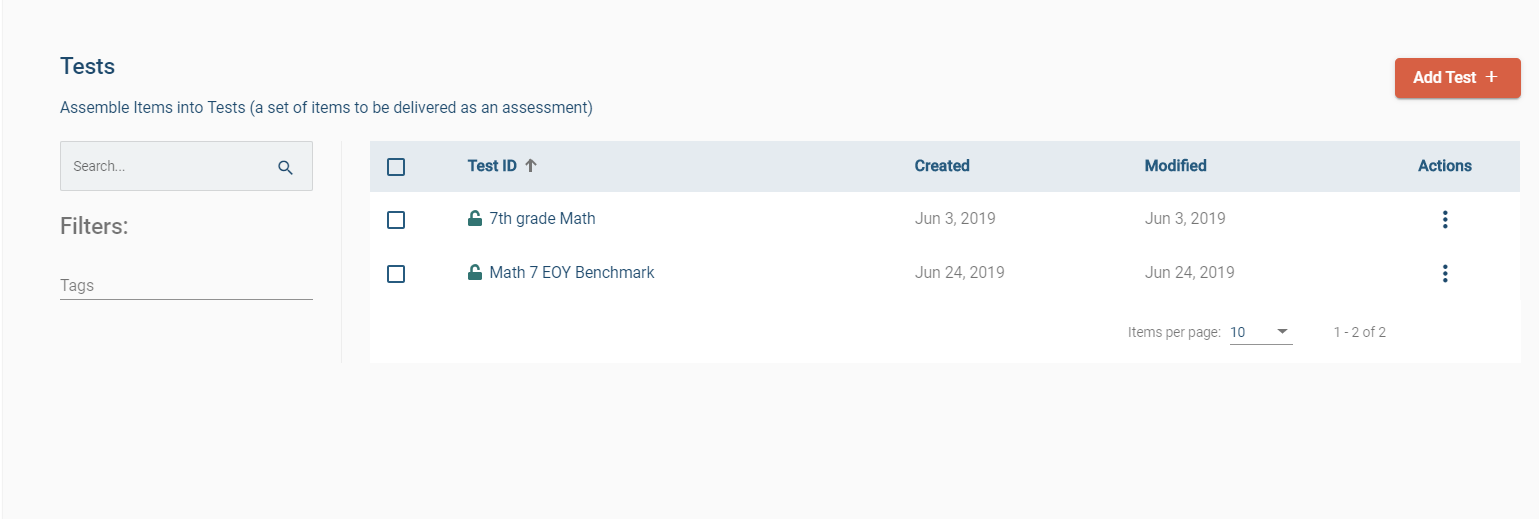Check the 7th grade Math row checkbox

[x=396, y=220]
